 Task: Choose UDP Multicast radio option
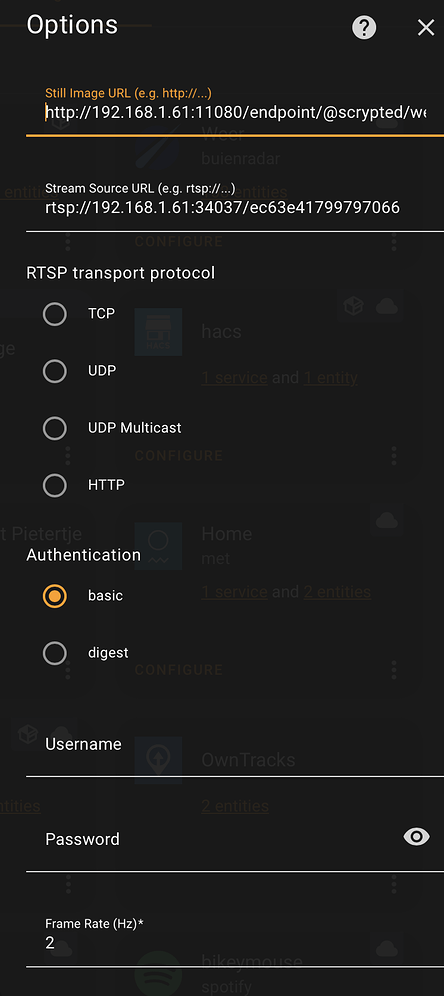55,428
